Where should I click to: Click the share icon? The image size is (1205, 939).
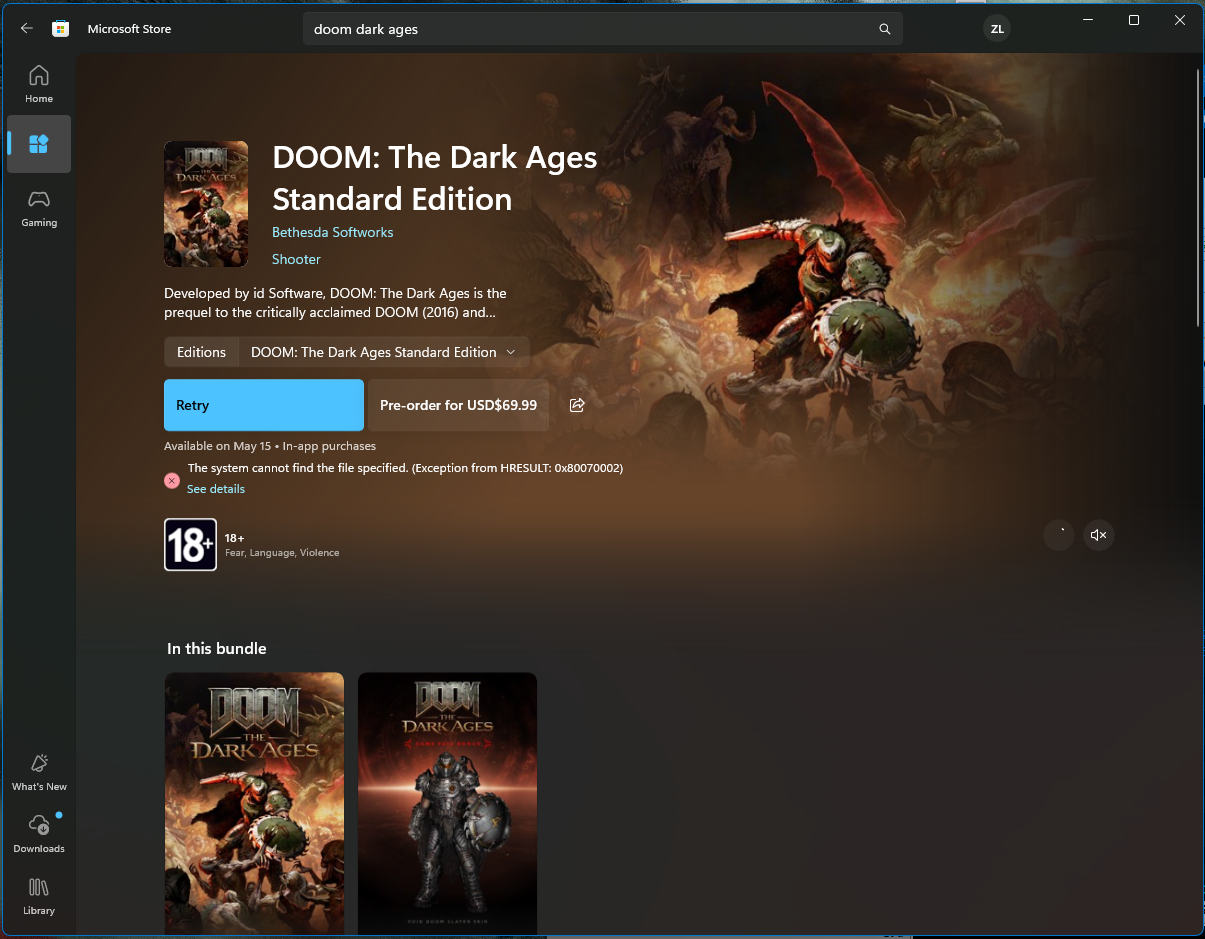pyautogui.click(x=577, y=405)
